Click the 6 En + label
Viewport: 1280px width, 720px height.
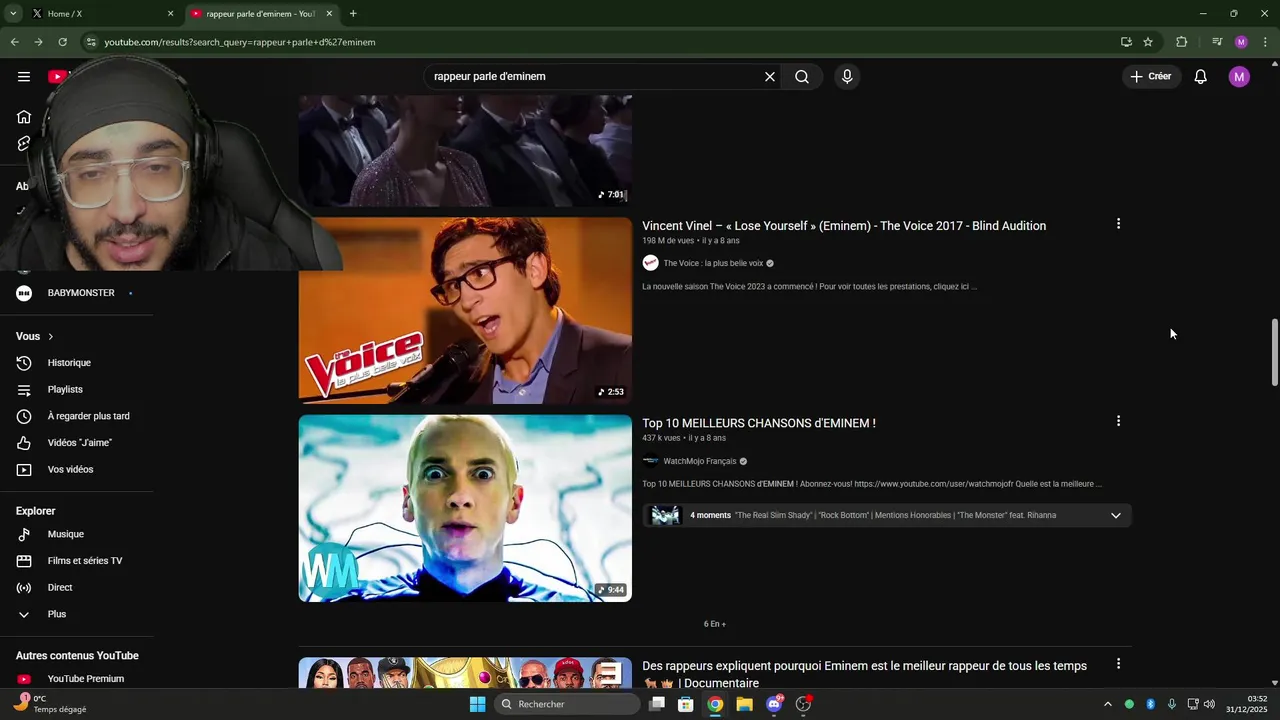[715, 624]
